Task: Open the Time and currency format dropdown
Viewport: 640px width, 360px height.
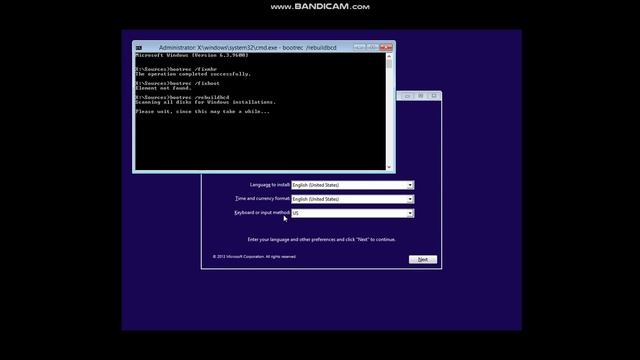Action: pyautogui.click(x=353, y=199)
